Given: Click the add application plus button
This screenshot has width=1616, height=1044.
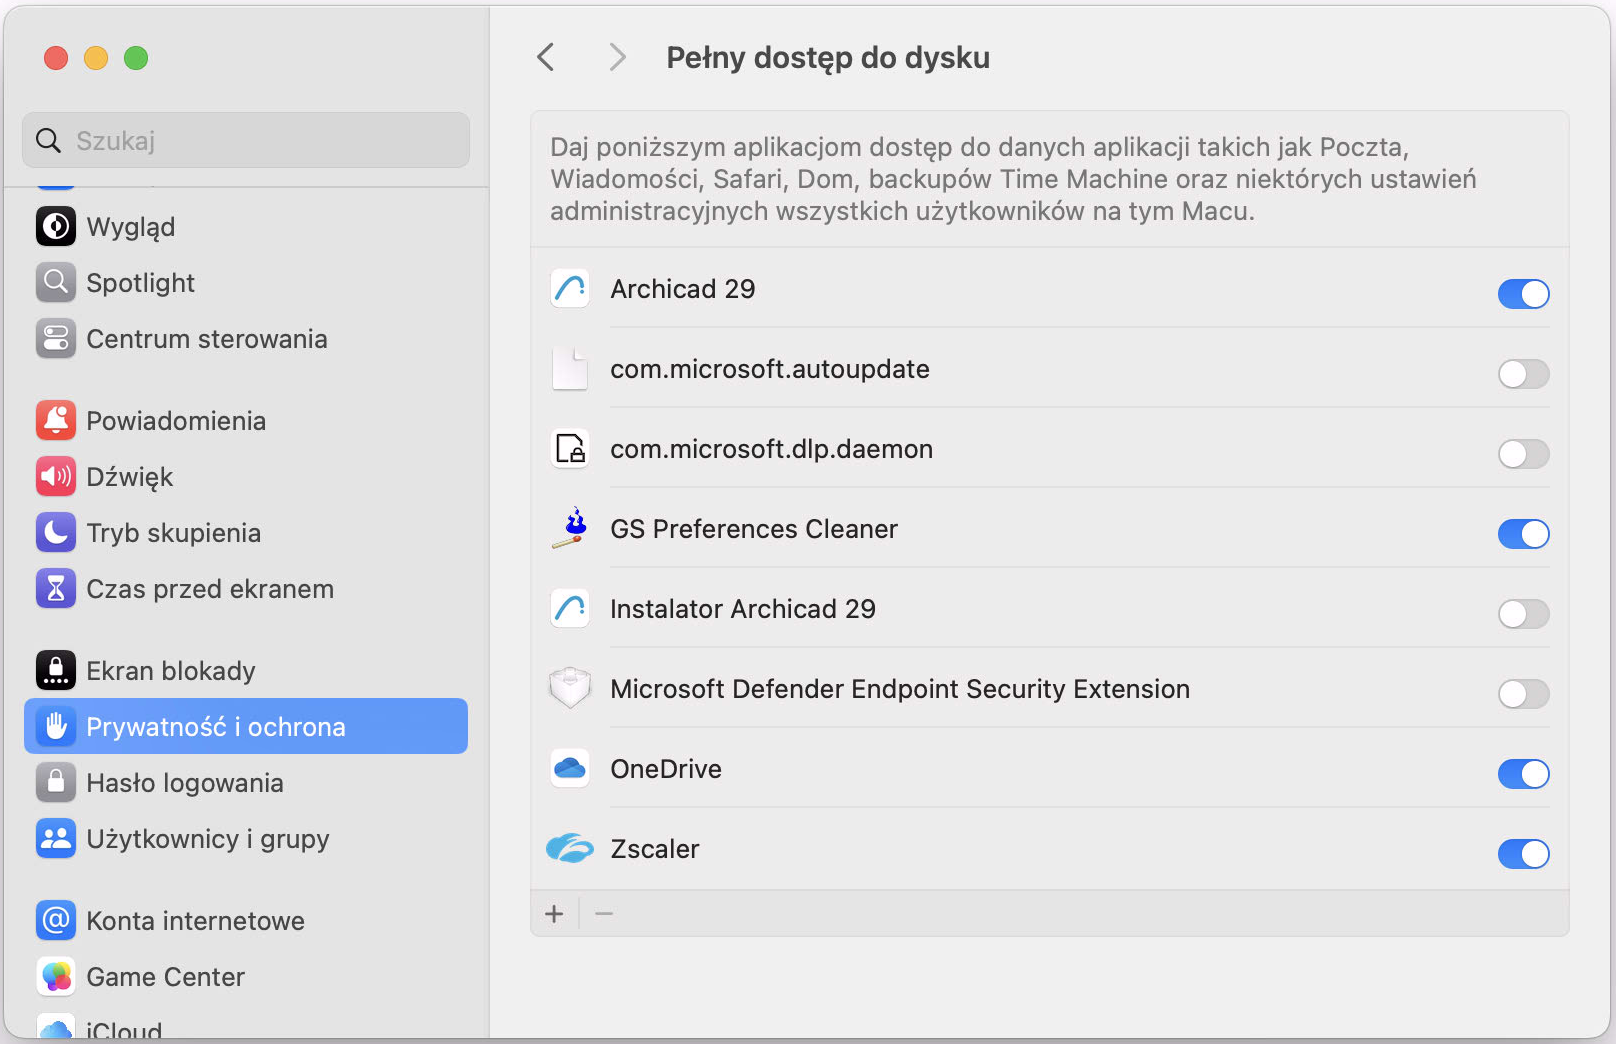Looking at the screenshot, I should coord(554,913).
